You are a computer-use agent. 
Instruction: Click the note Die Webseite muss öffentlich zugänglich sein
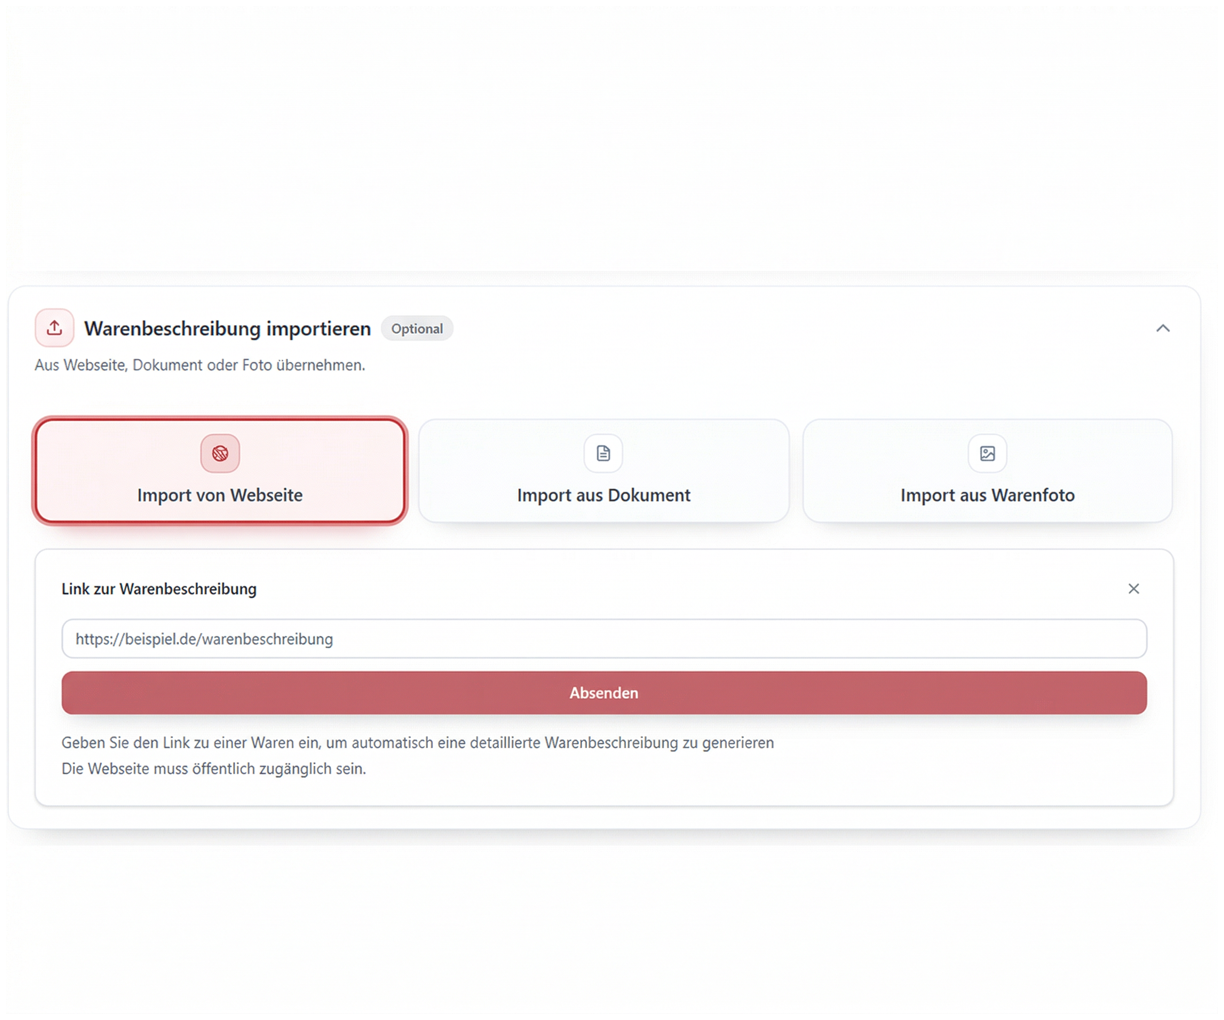pos(213,769)
